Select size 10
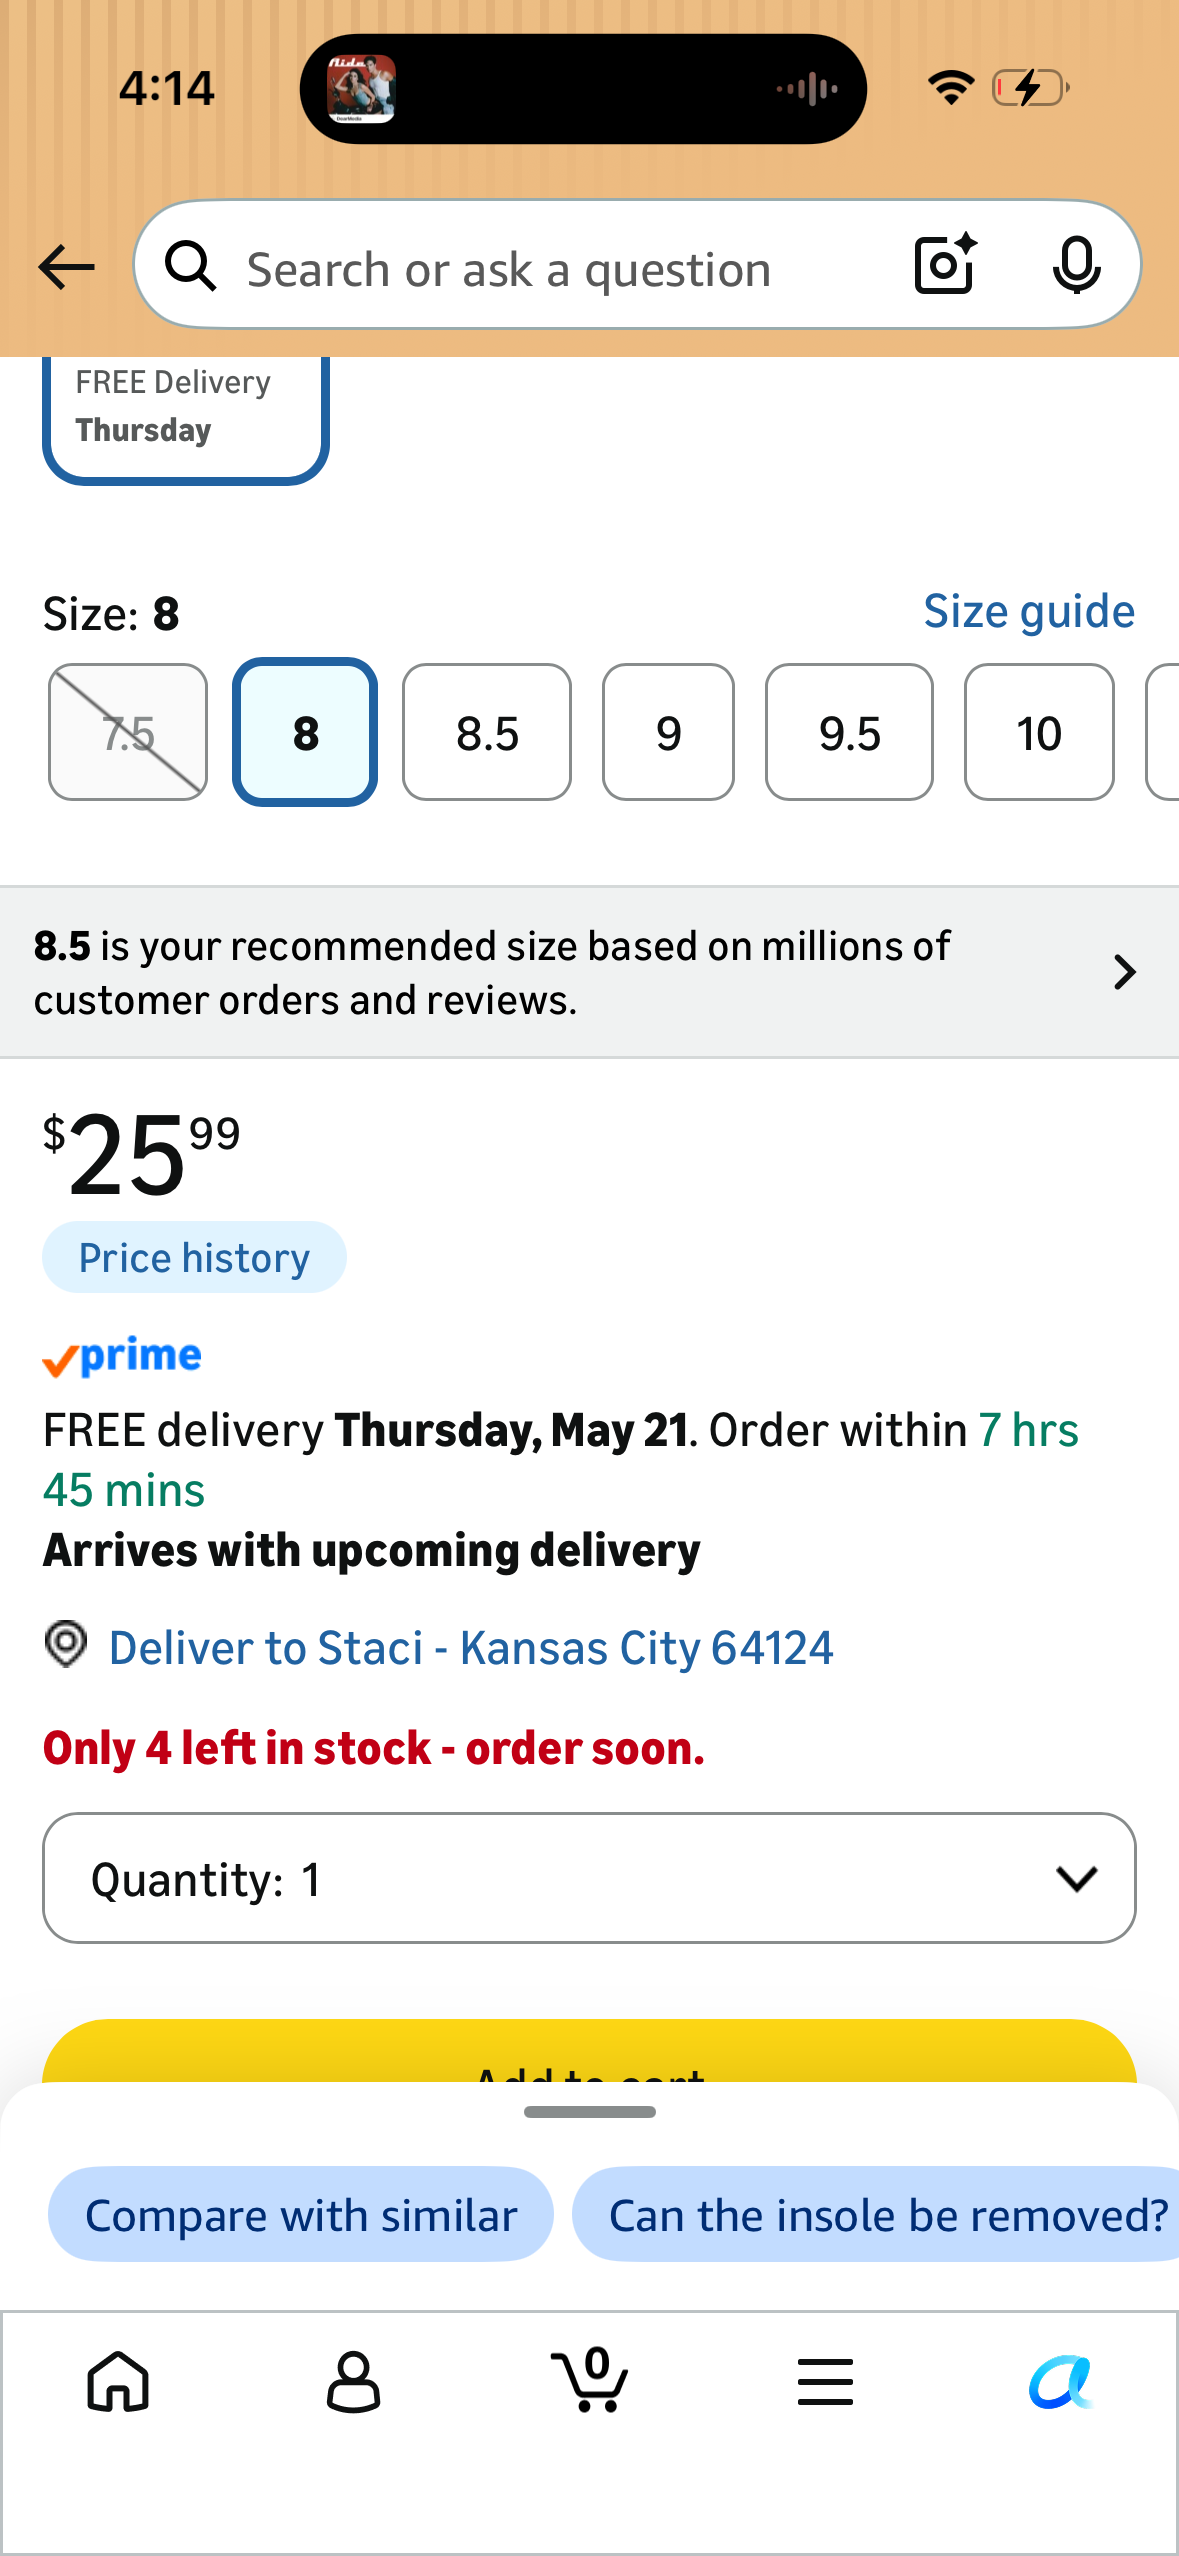This screenshot has height=2556, width=1179. 1039,732
